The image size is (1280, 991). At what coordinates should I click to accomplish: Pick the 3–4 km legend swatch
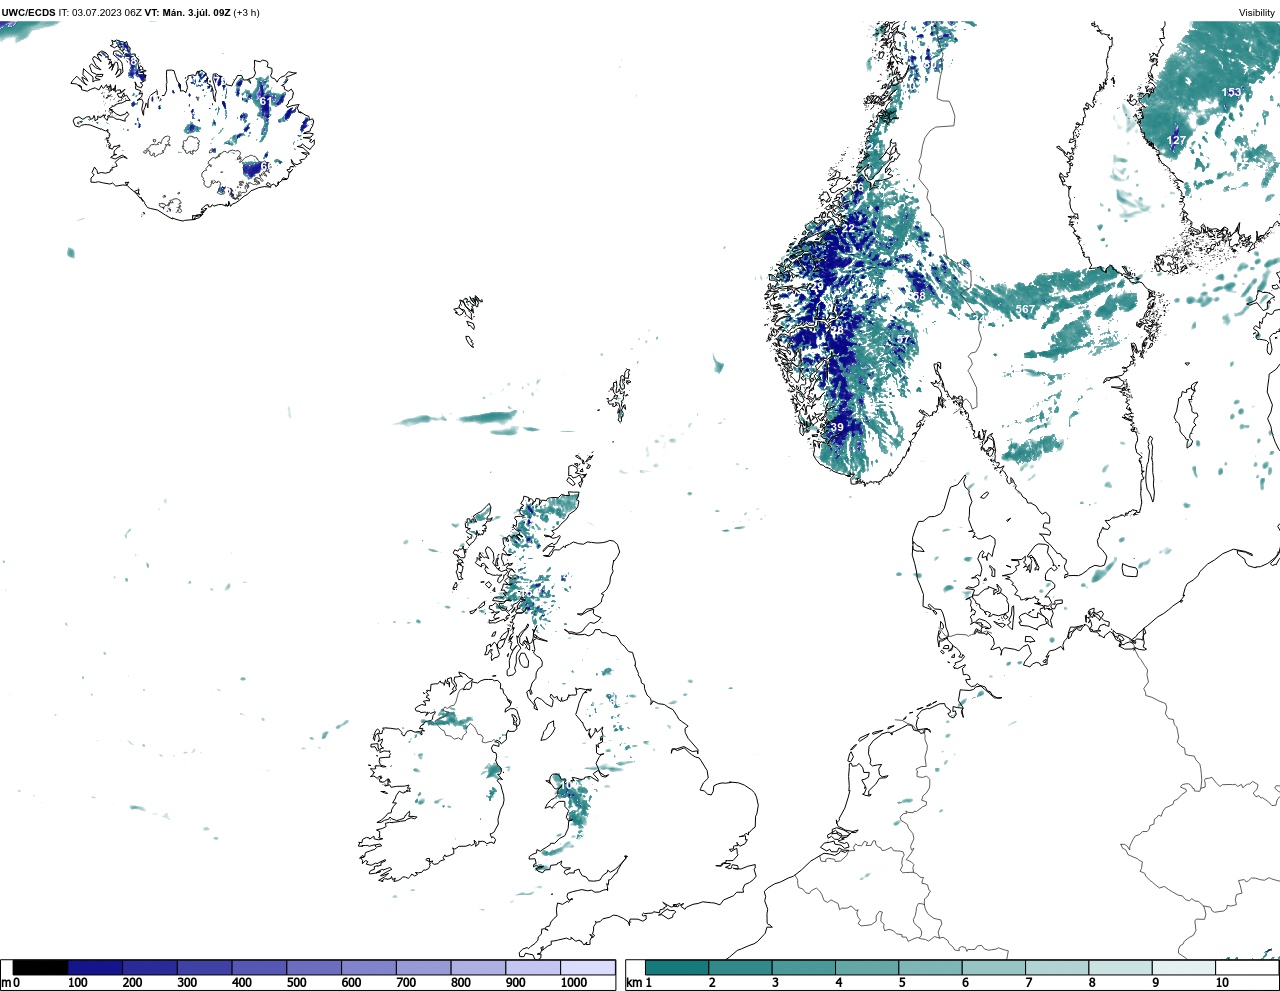[x=803, y=967]
